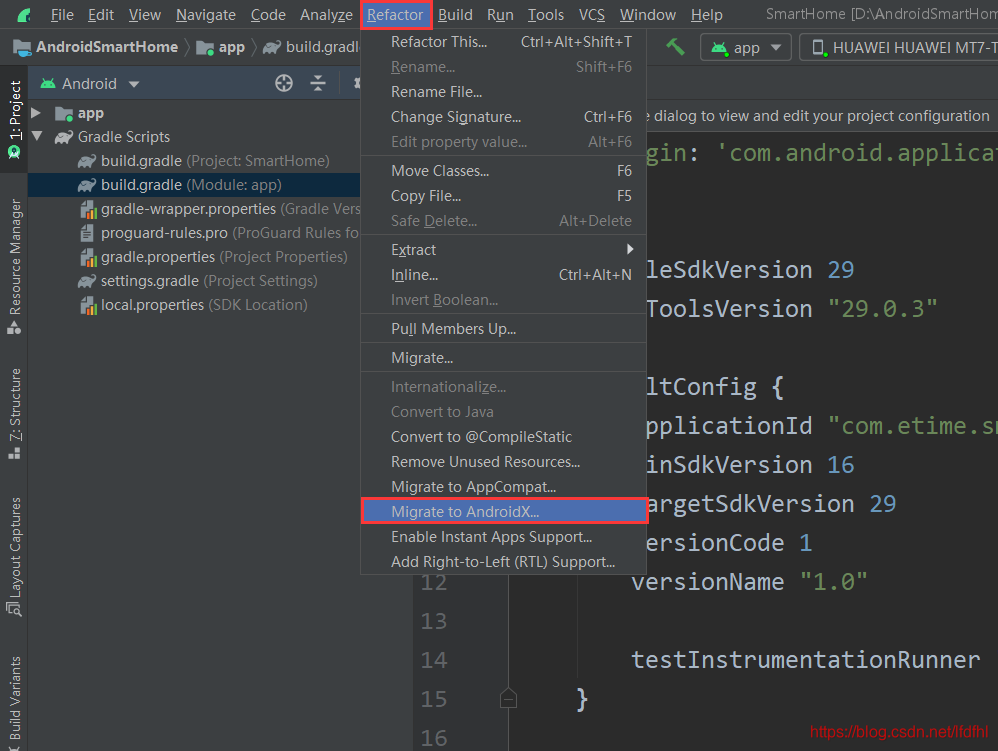Collapse the Gradle Scripts tree node
Screen dimensions: 998x751
point(37,136)
